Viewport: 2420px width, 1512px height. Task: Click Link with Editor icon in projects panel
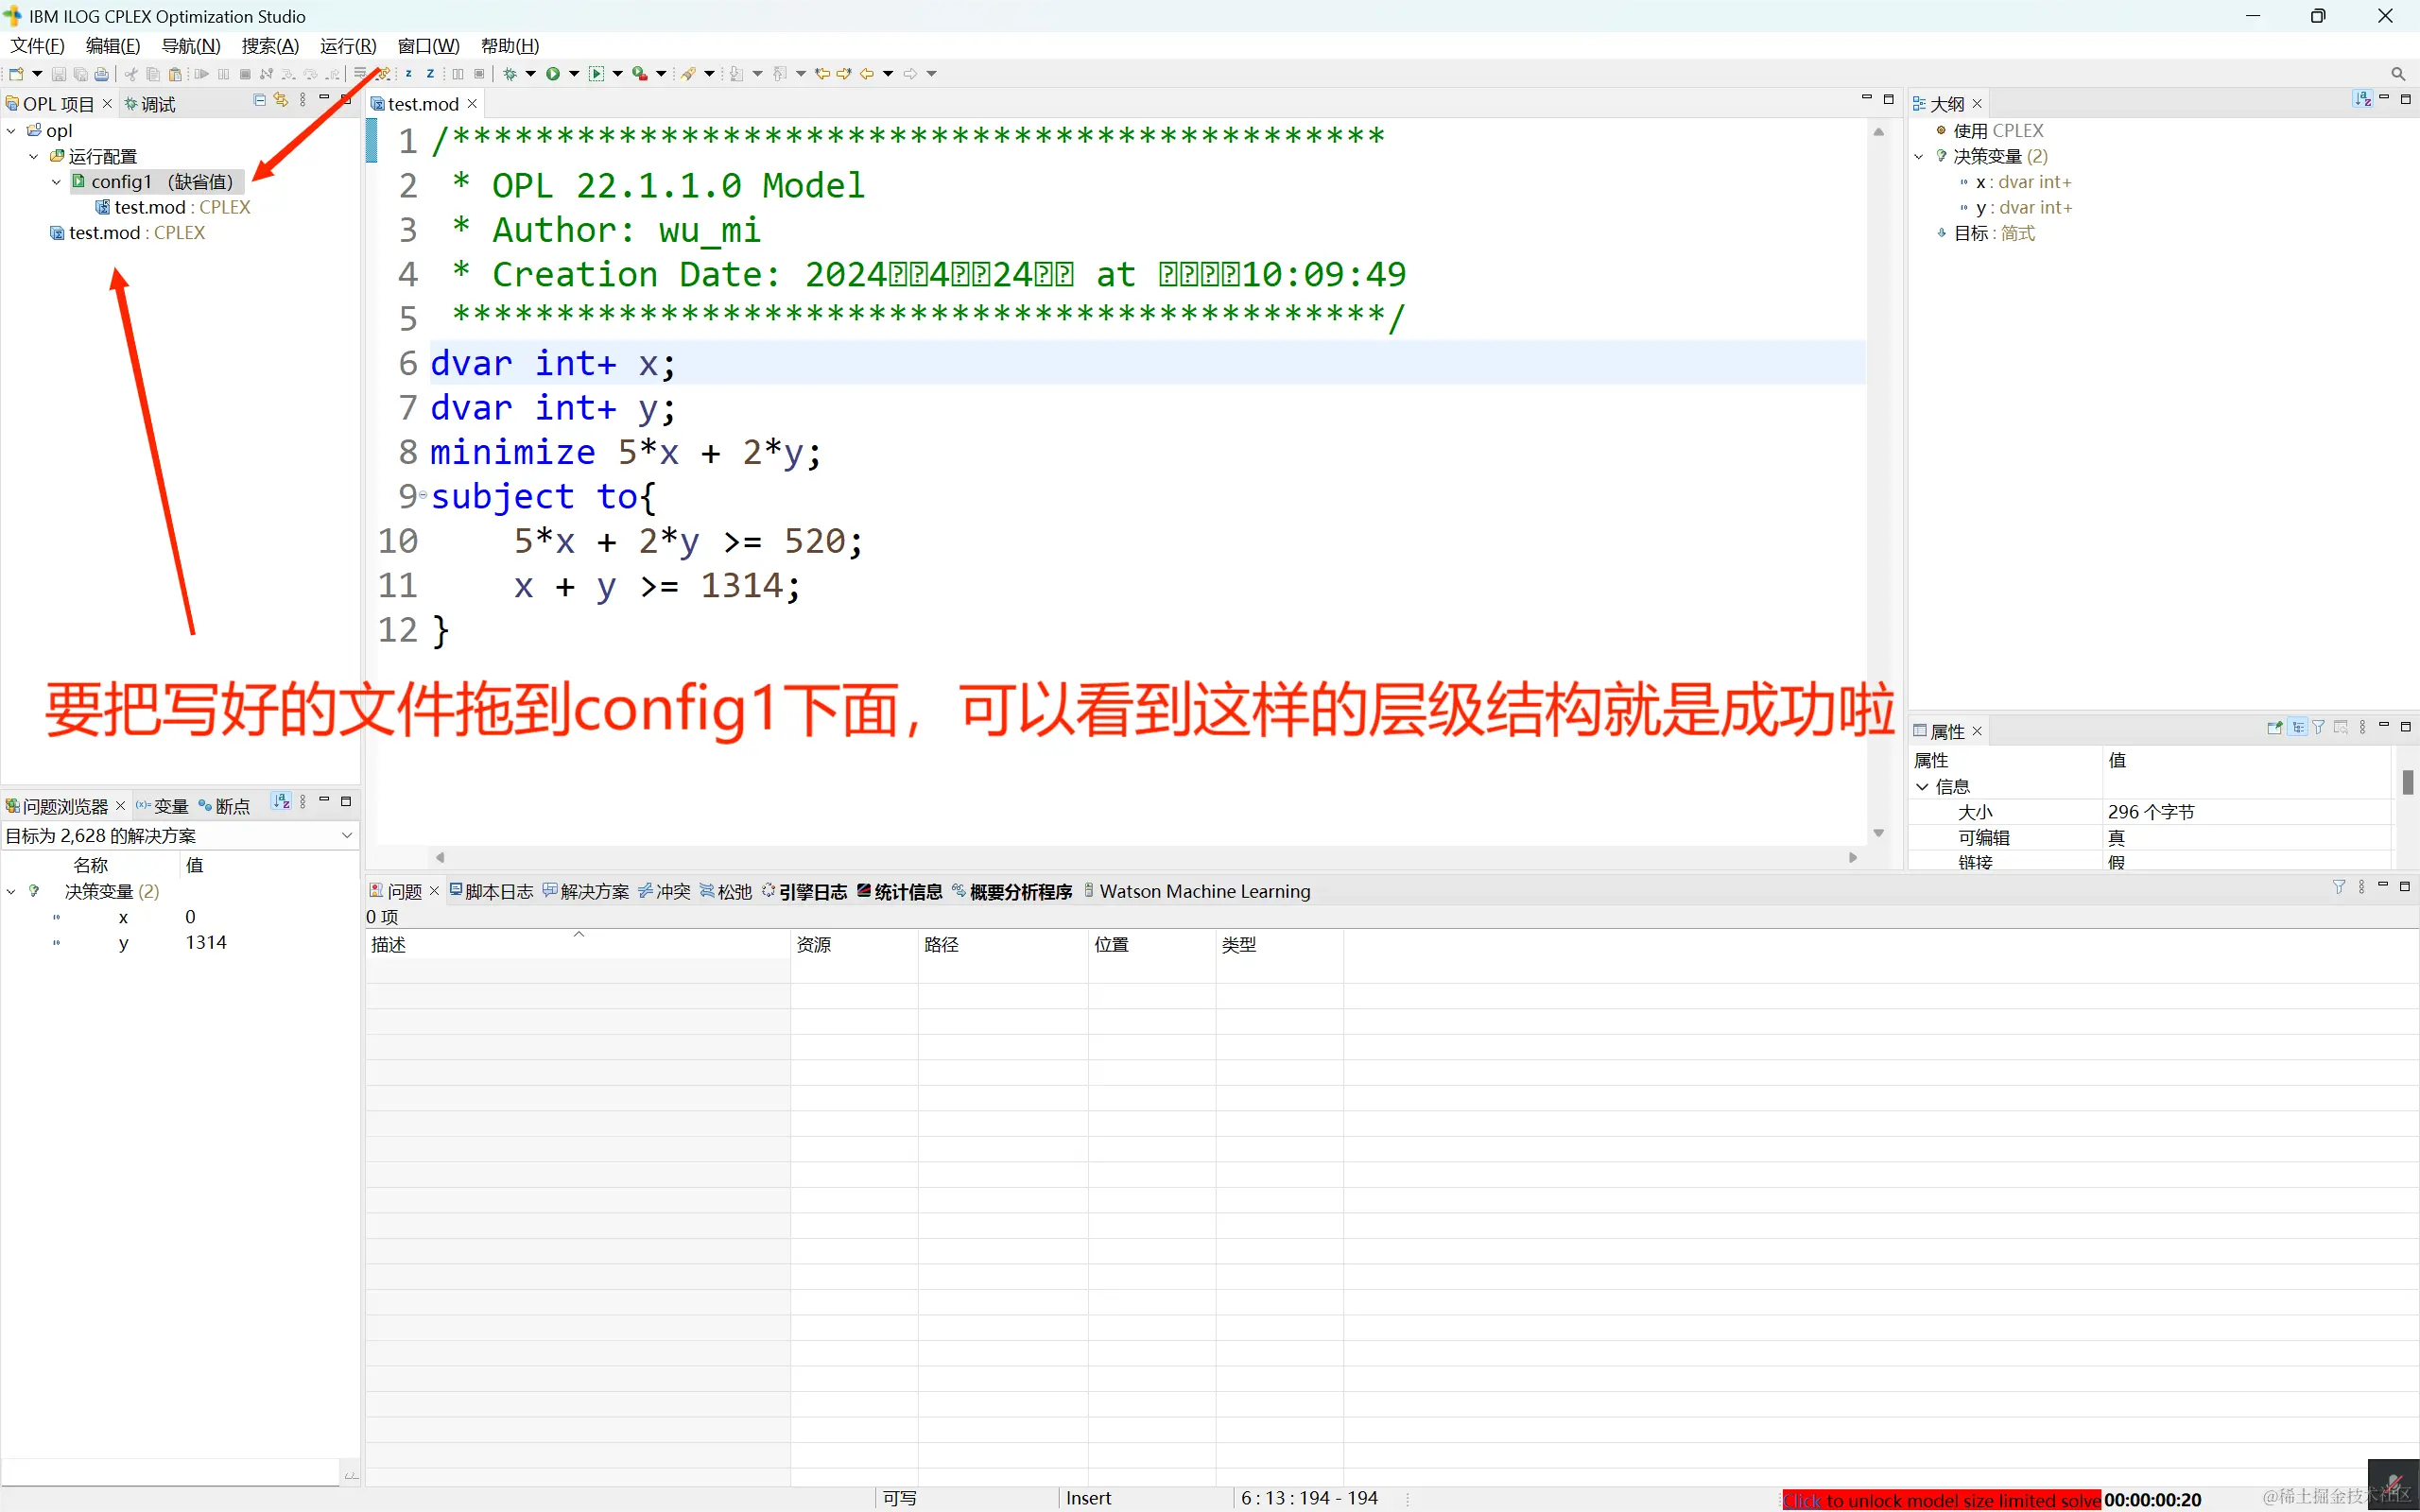(x=281, y=100)
